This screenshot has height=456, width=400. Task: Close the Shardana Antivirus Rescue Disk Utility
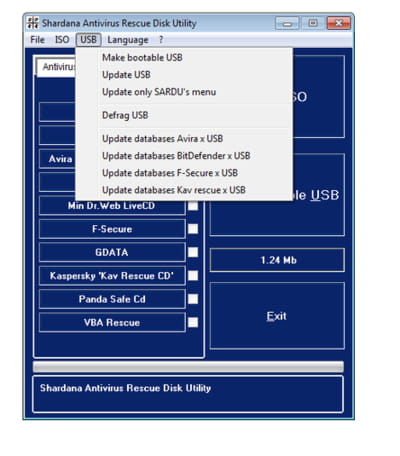338,23
